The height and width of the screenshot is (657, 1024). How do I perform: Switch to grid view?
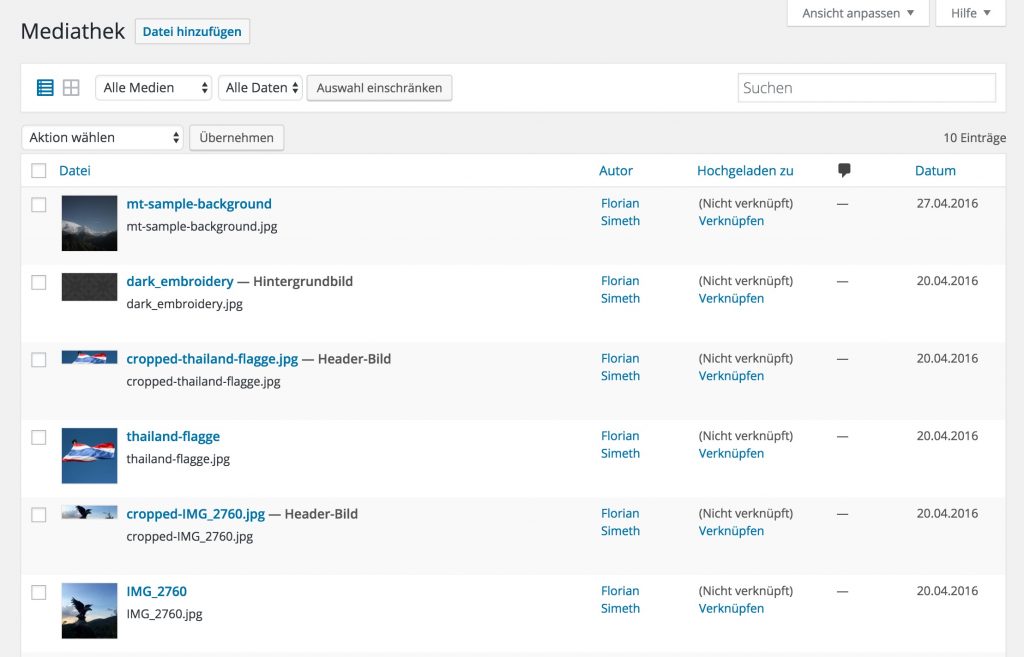[x=70, y=87]
